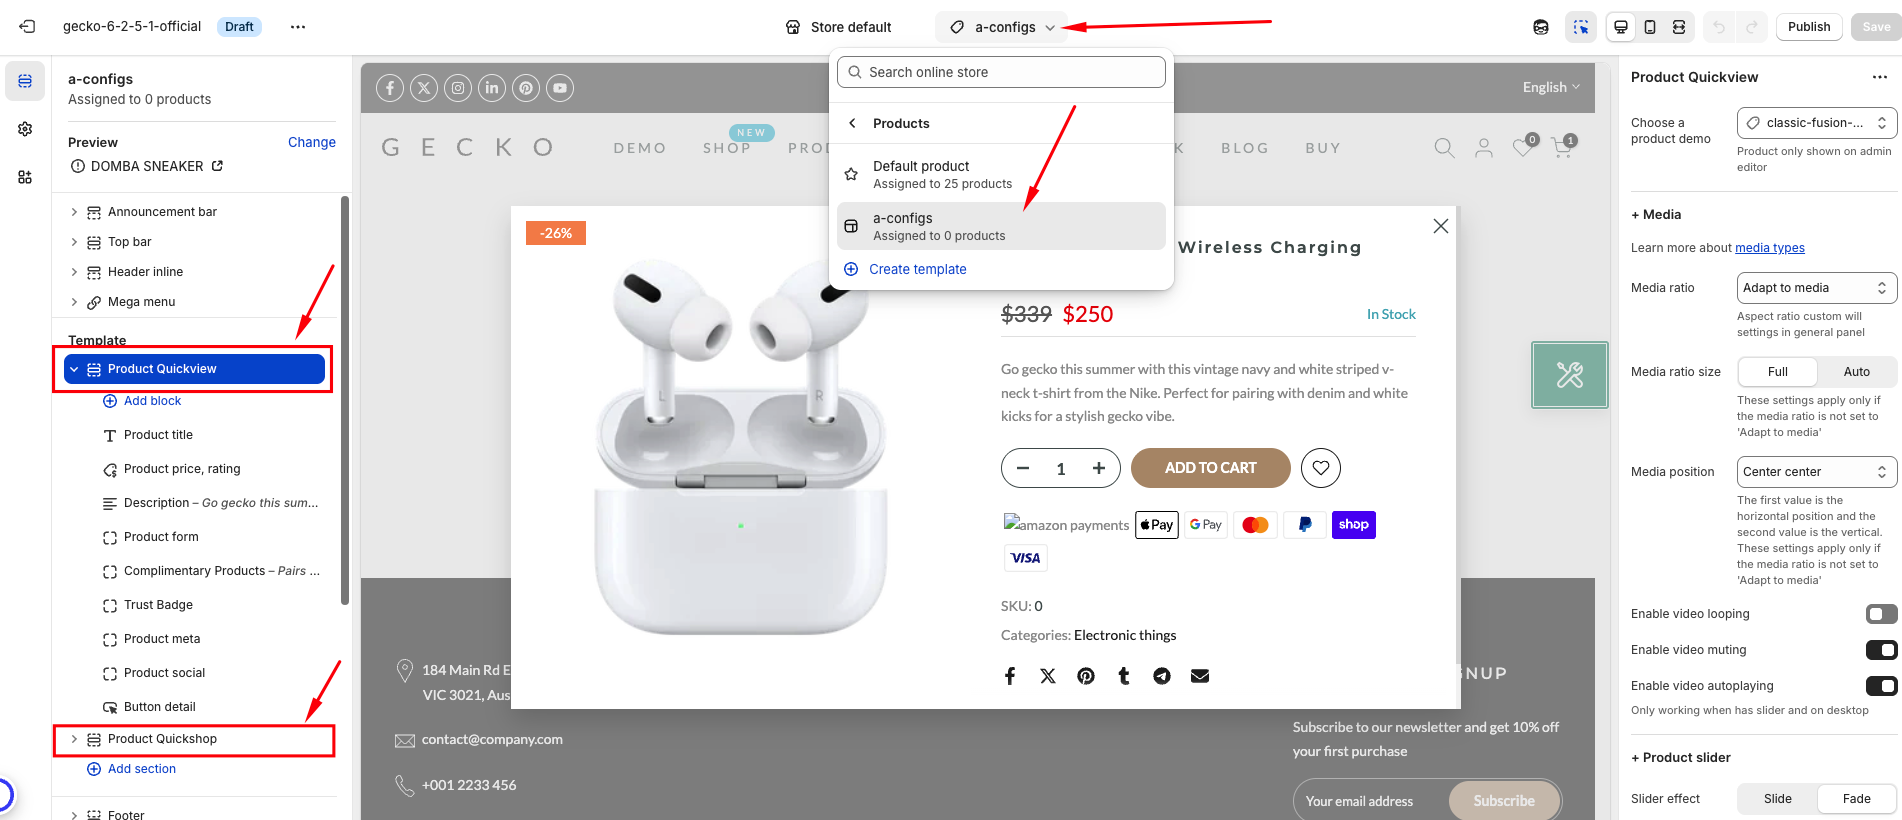Screen dimensions: 1902x820
Task: Disable the video muting switch
Action: [x=1881, y=650]
